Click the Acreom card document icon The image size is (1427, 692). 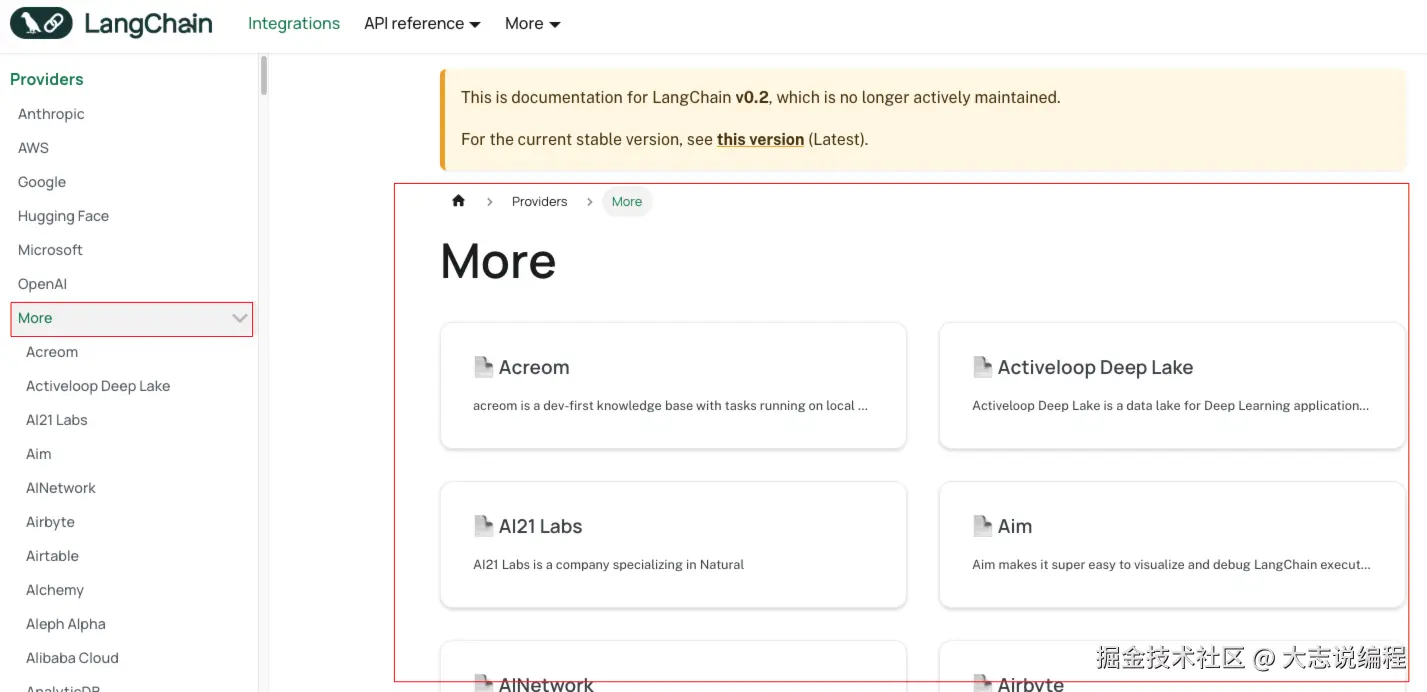pos(484,367)
